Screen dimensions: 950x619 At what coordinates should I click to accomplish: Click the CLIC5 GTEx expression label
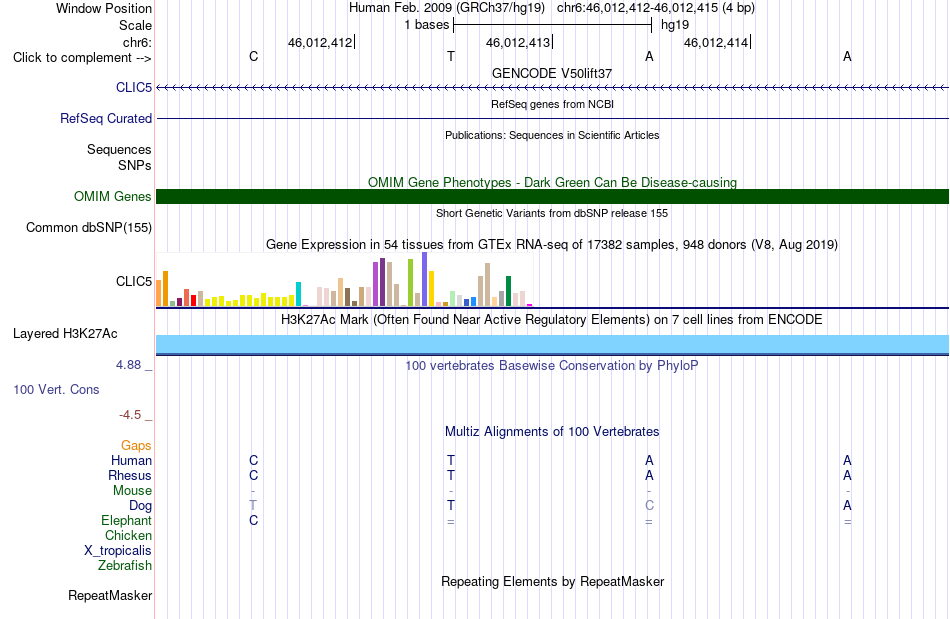pyautogui.click(x=134, y=281)
